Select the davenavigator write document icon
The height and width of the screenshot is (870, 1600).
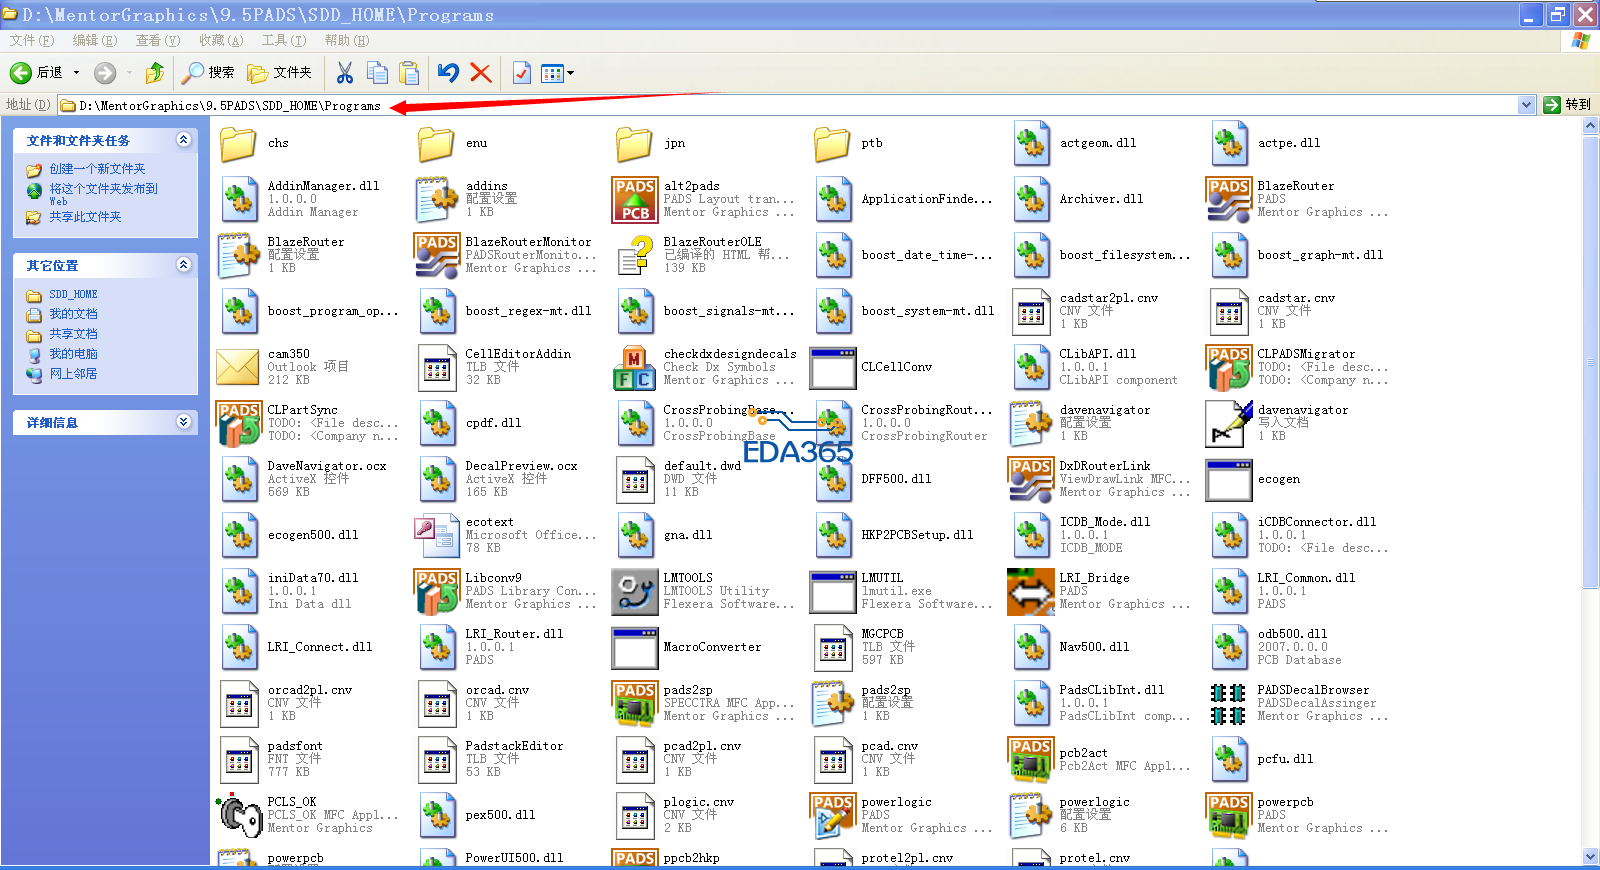pos(1228,423)
